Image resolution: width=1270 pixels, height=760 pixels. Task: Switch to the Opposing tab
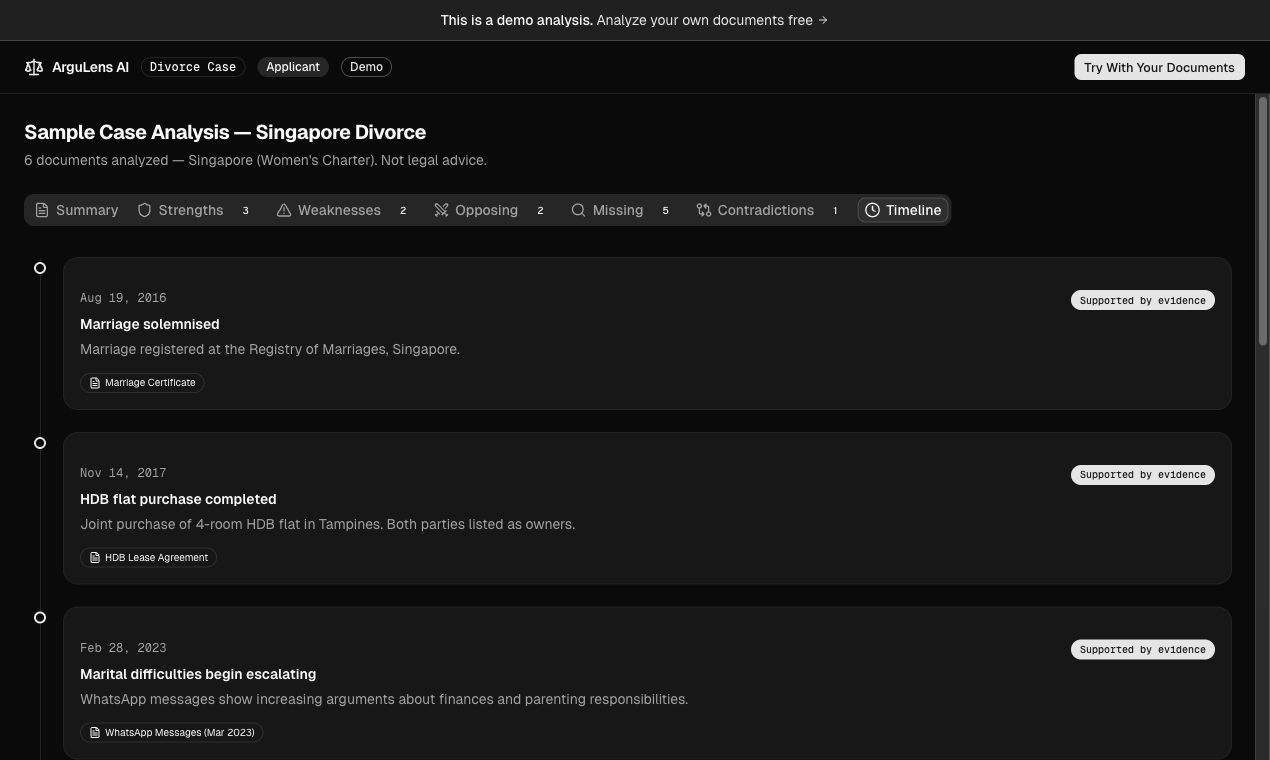click(487, 210)
